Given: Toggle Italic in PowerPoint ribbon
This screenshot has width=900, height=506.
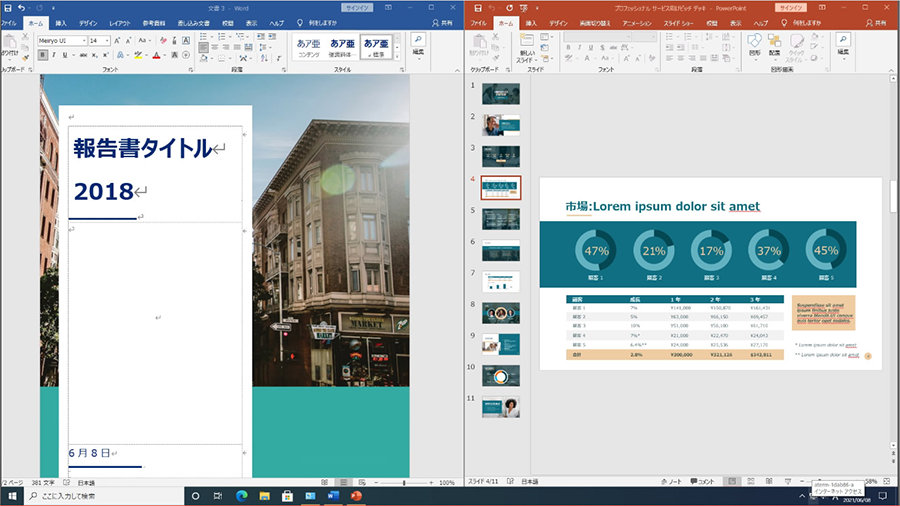Looking at the screenshot, I should tap(579, 48).
